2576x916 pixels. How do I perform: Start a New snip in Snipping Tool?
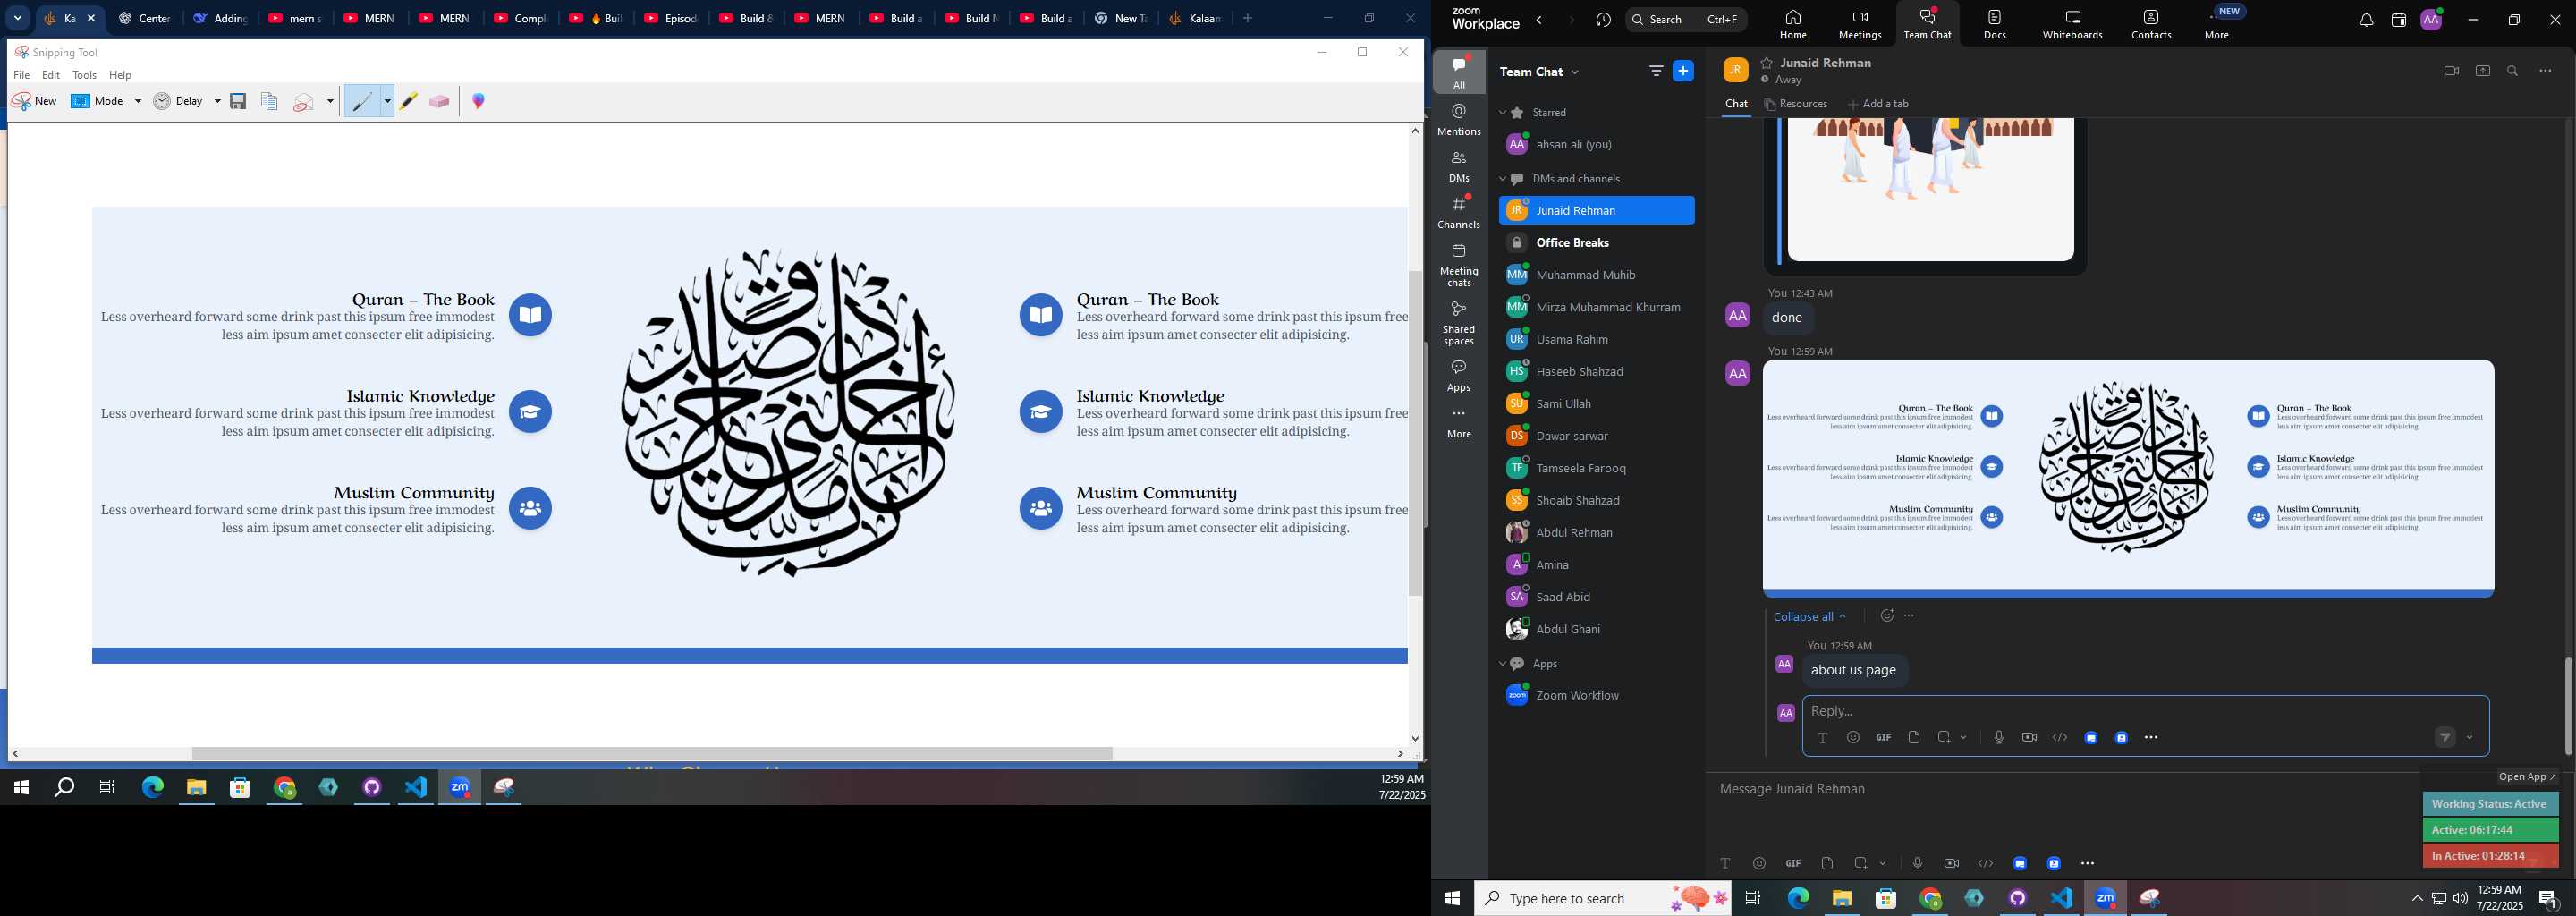[x=34, y=101]
